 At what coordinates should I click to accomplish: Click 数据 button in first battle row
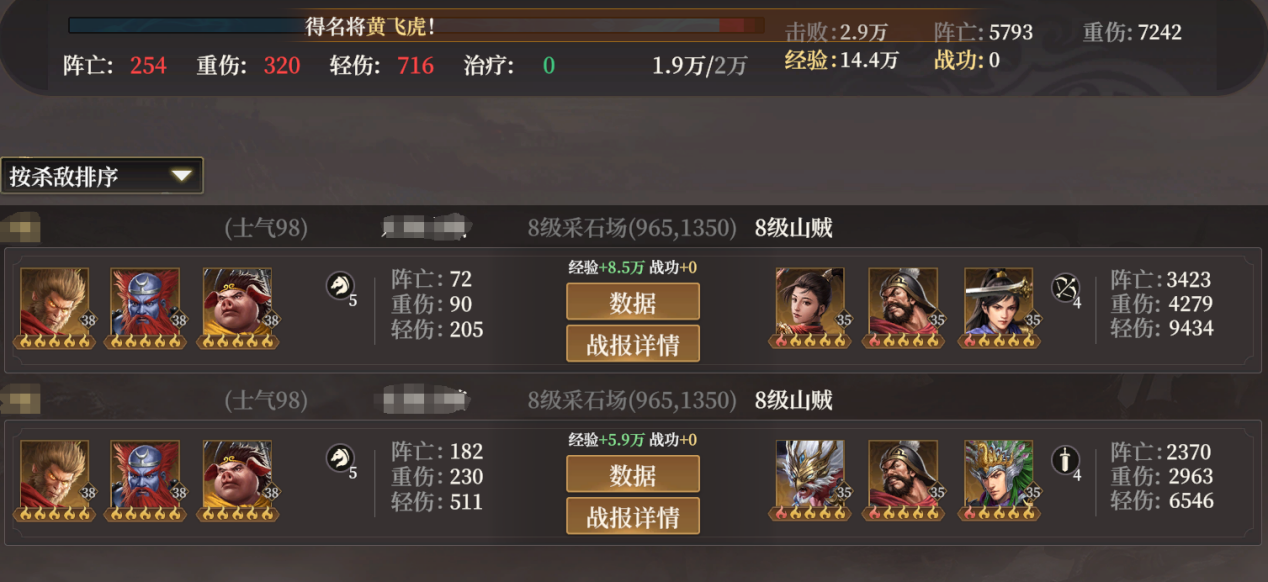pos(633,301)
